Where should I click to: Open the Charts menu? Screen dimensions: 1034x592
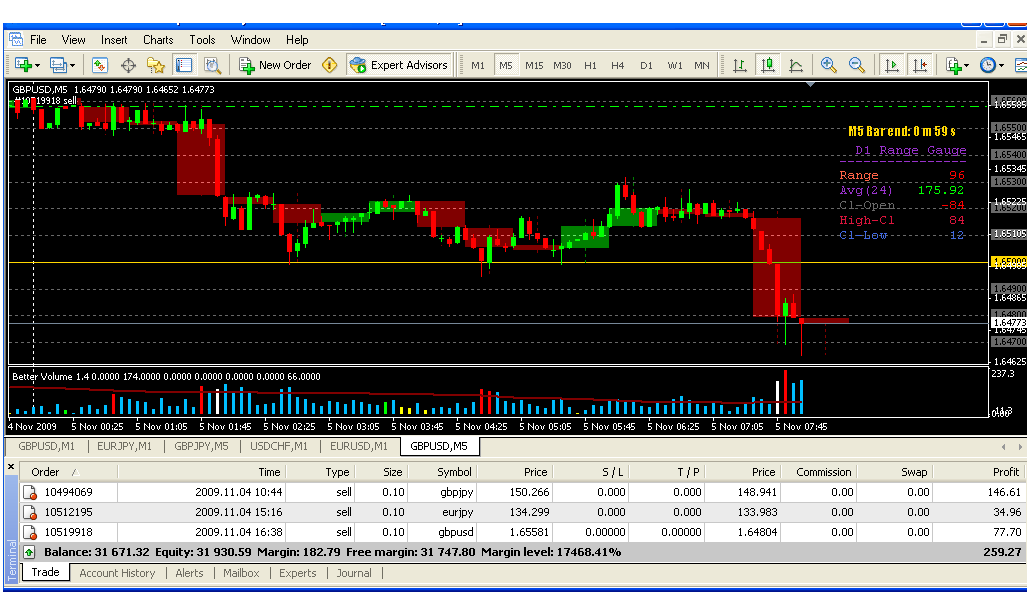click(158, 40)
